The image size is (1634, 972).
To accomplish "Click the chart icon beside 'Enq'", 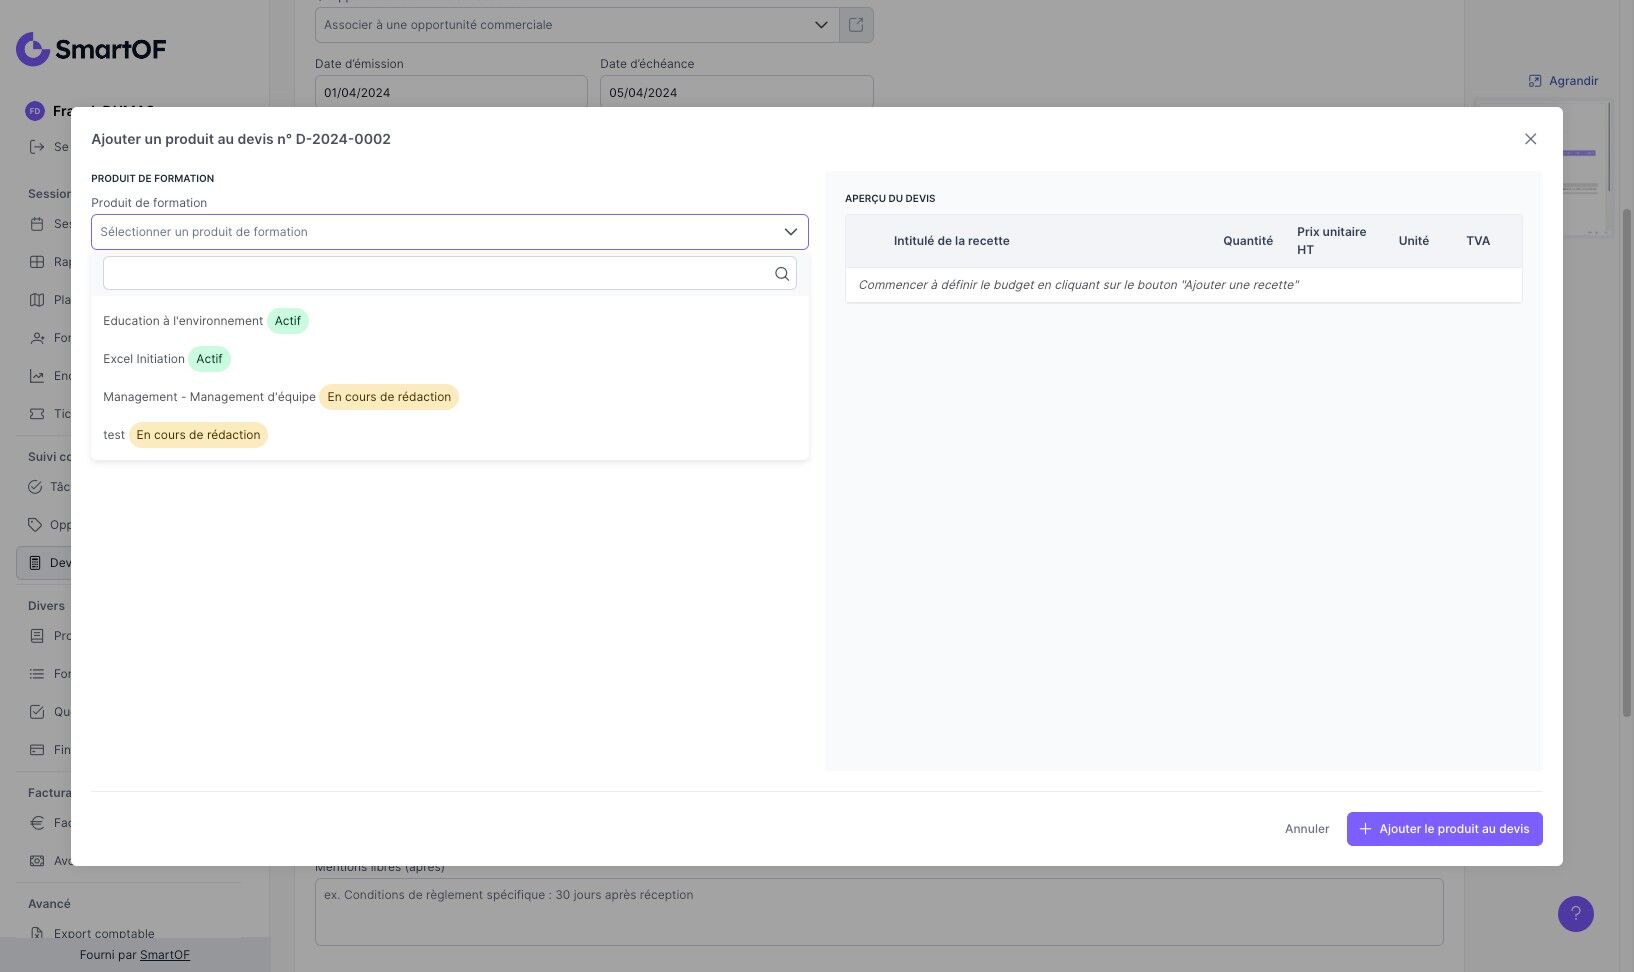I will [x=37, y=376].
